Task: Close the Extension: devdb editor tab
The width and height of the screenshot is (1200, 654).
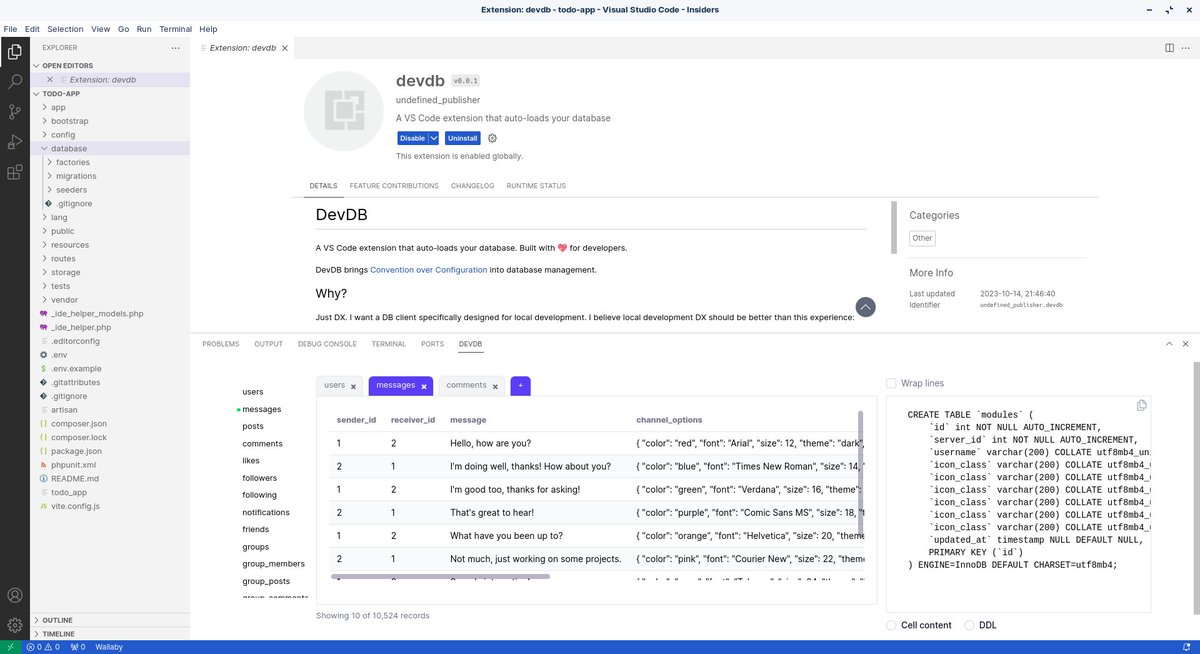Action: click(284, 48)
